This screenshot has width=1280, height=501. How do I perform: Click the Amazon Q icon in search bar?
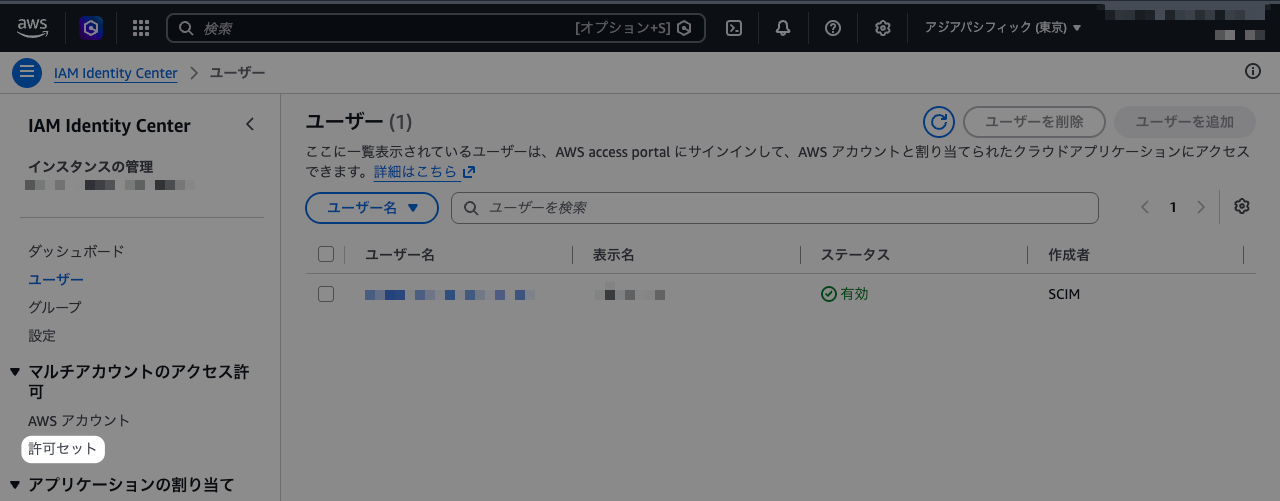[x=684, y=29]
